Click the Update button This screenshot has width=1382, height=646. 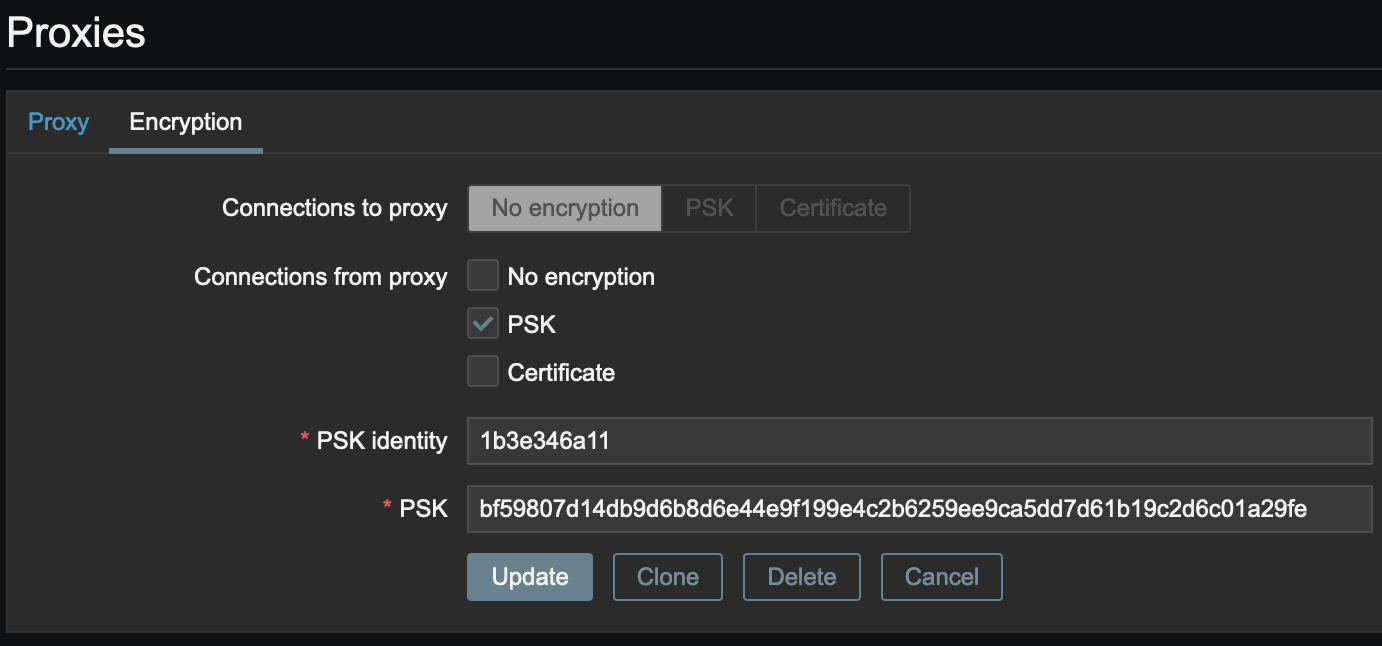tap(530, 577)
